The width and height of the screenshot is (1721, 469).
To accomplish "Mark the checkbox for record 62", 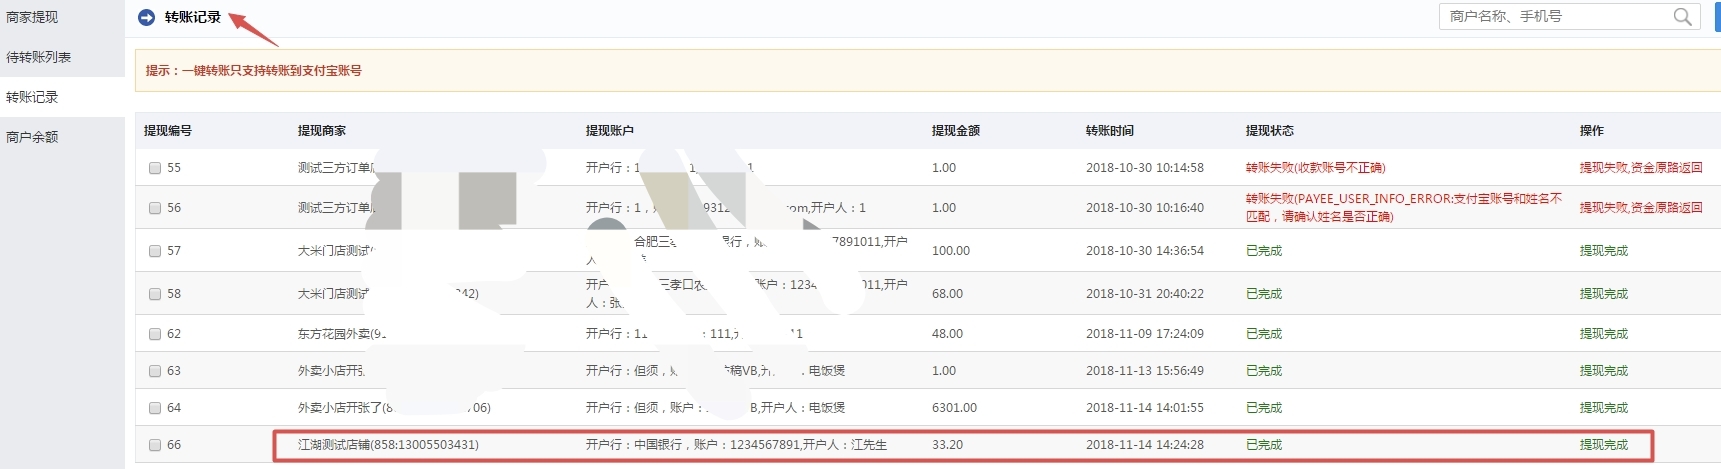I will click(155, 334).
